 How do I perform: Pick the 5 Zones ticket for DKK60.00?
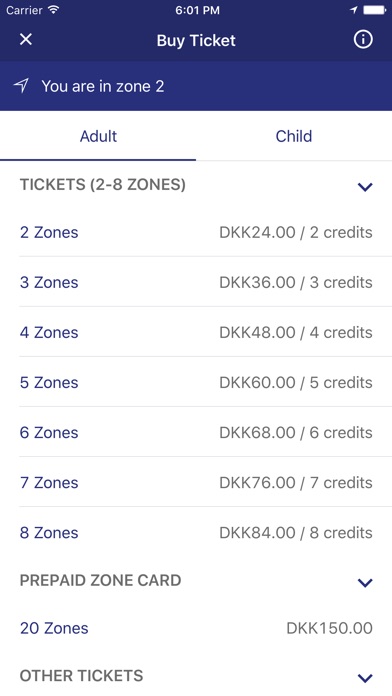[196, 383]
